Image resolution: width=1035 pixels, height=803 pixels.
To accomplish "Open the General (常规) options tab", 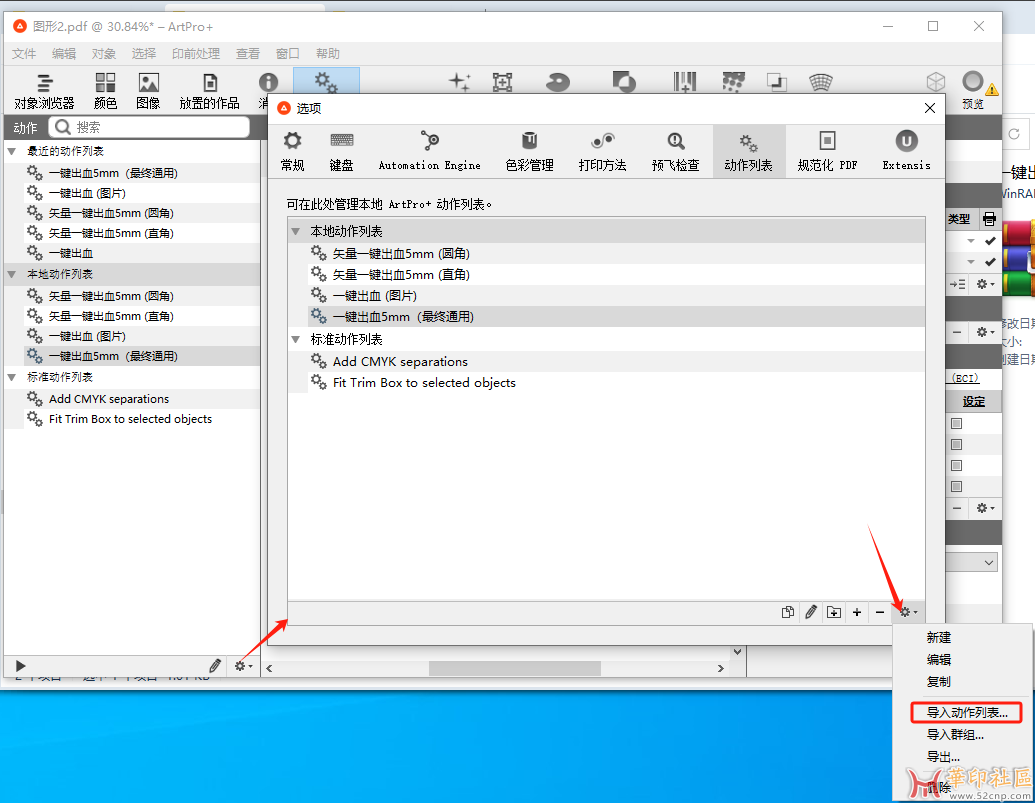I will [x=292, y=152].
